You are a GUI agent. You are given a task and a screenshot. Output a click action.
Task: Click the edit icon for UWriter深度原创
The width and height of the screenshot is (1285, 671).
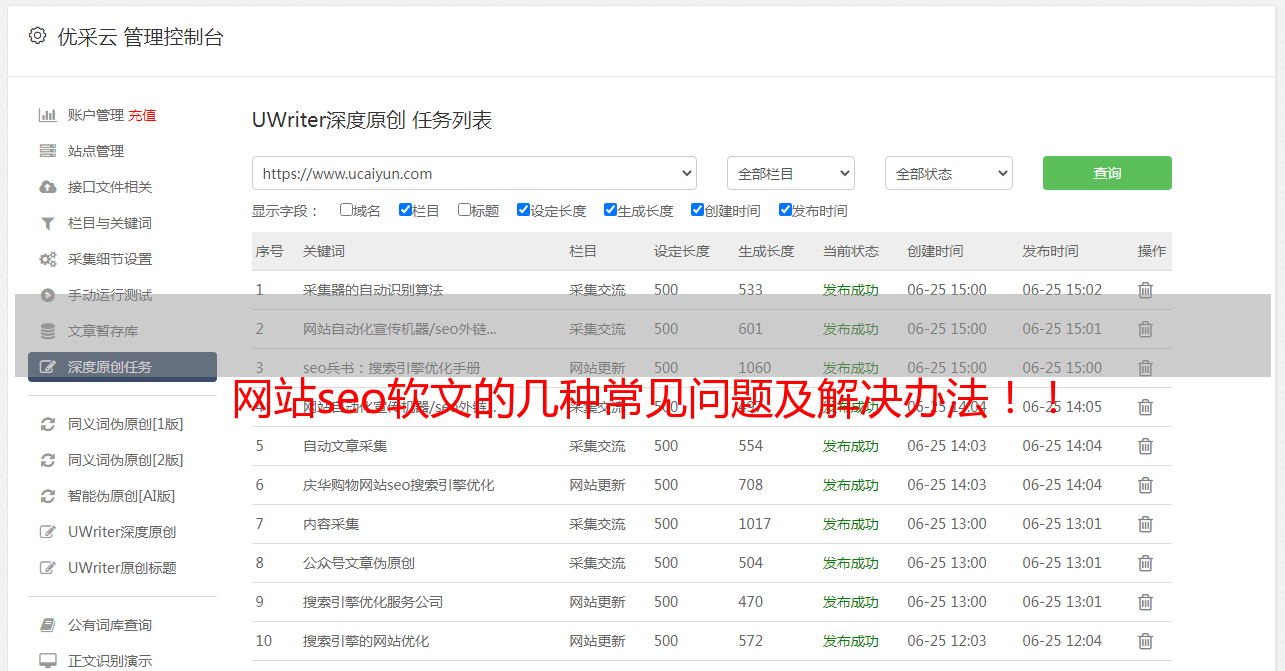[47, 532]
